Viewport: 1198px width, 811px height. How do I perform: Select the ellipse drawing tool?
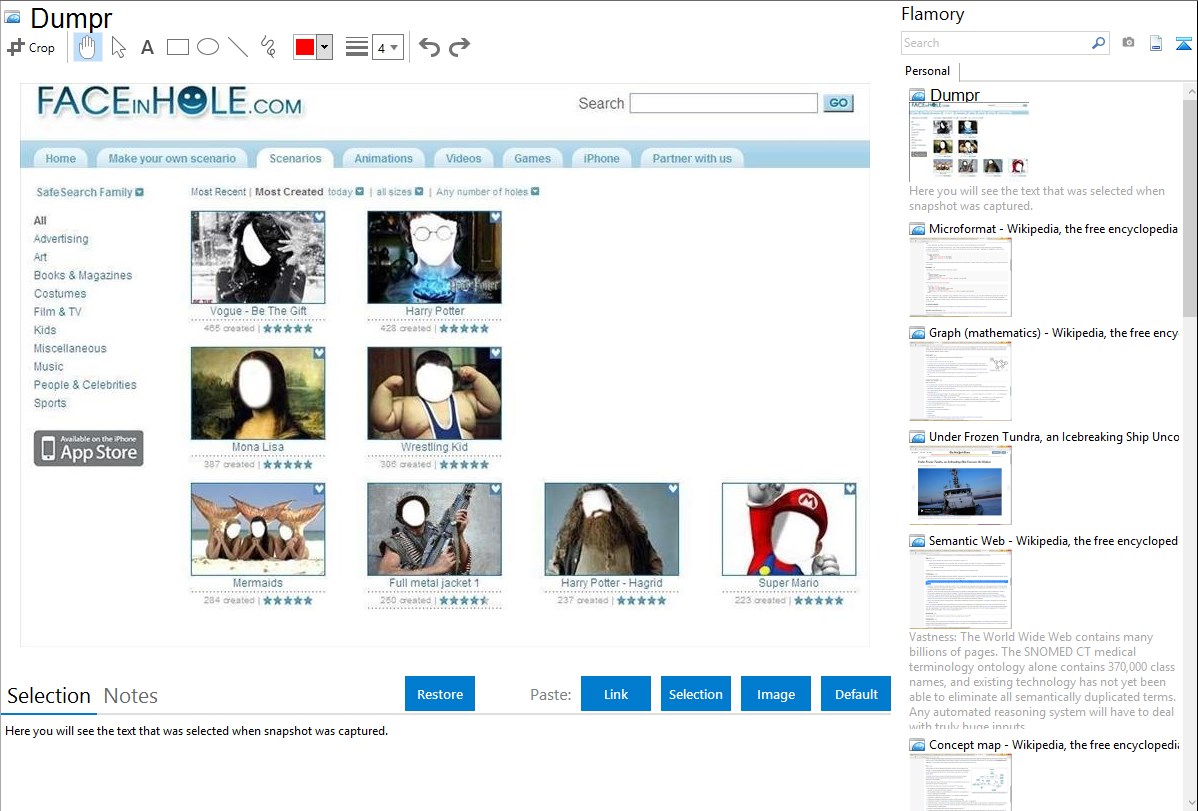pos(208,47)
